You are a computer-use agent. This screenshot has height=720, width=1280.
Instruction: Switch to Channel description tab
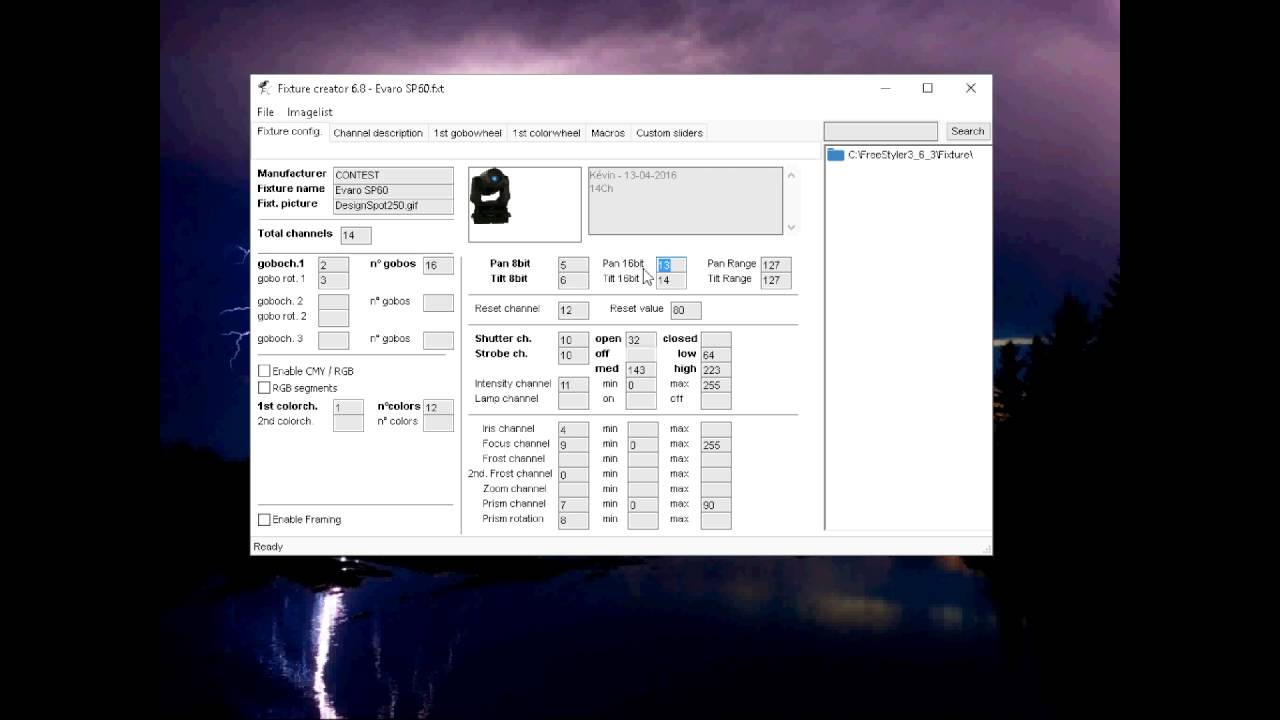click(378, 133)
